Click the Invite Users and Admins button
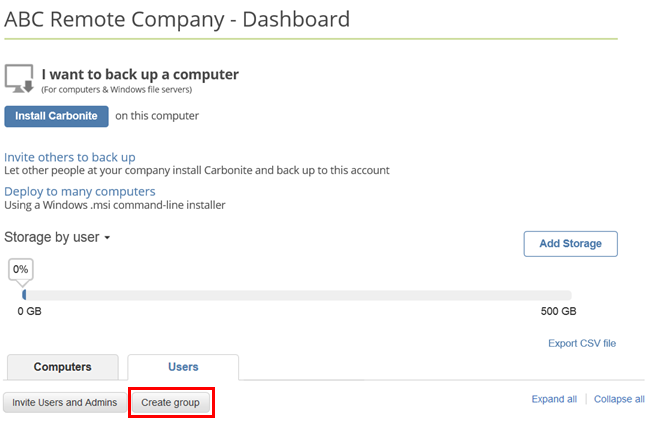Image resolution: width=650 pixels, height=421 pixels. tap(65, 402)
